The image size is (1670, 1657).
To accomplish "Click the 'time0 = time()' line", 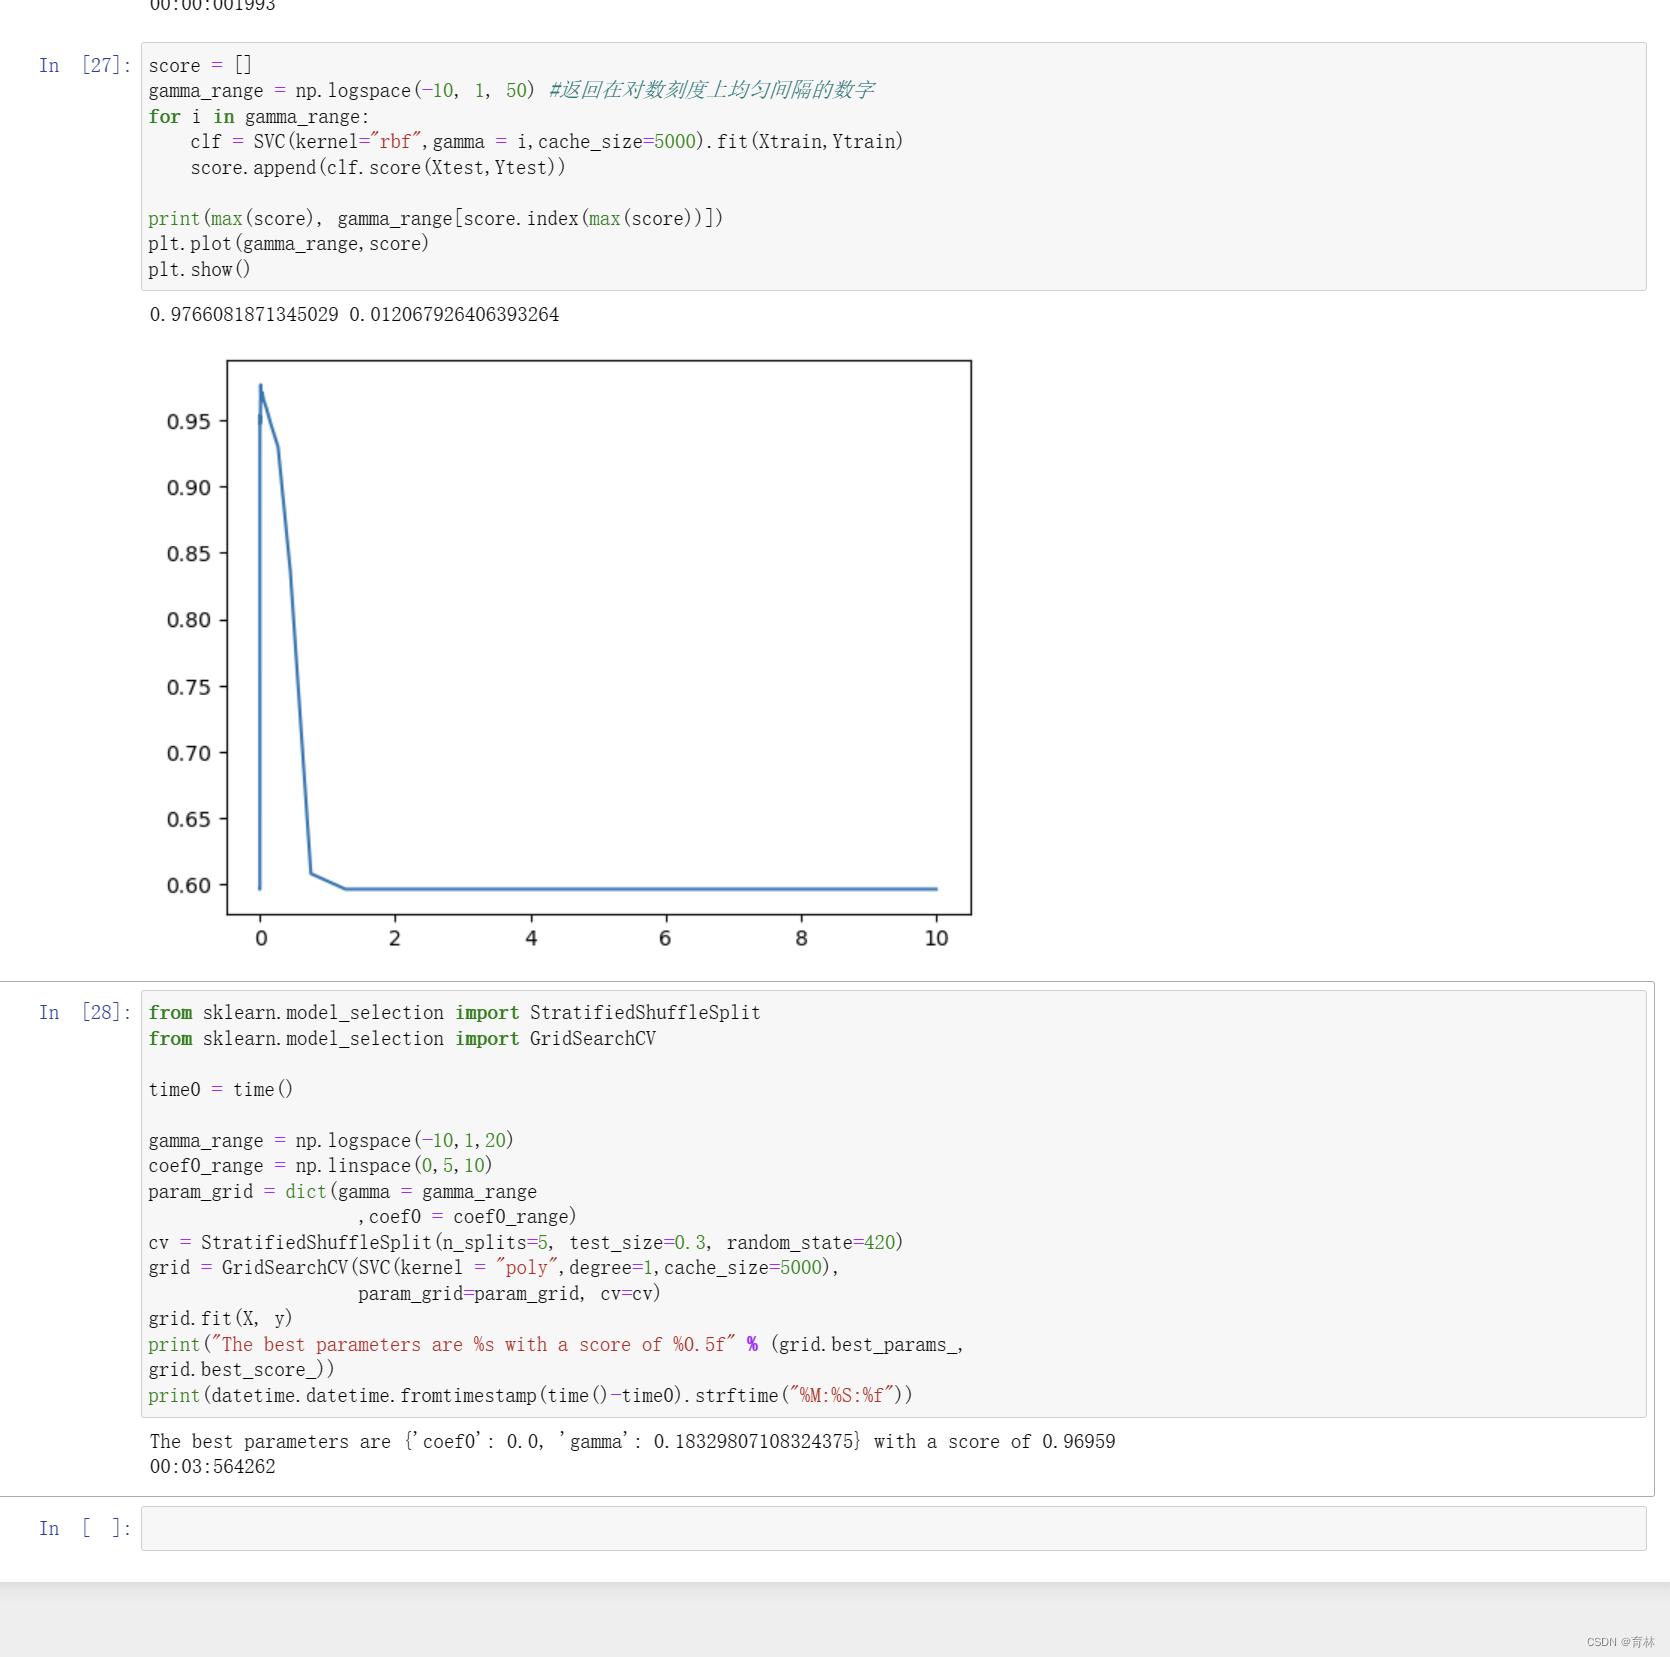I will [220, 1089].
